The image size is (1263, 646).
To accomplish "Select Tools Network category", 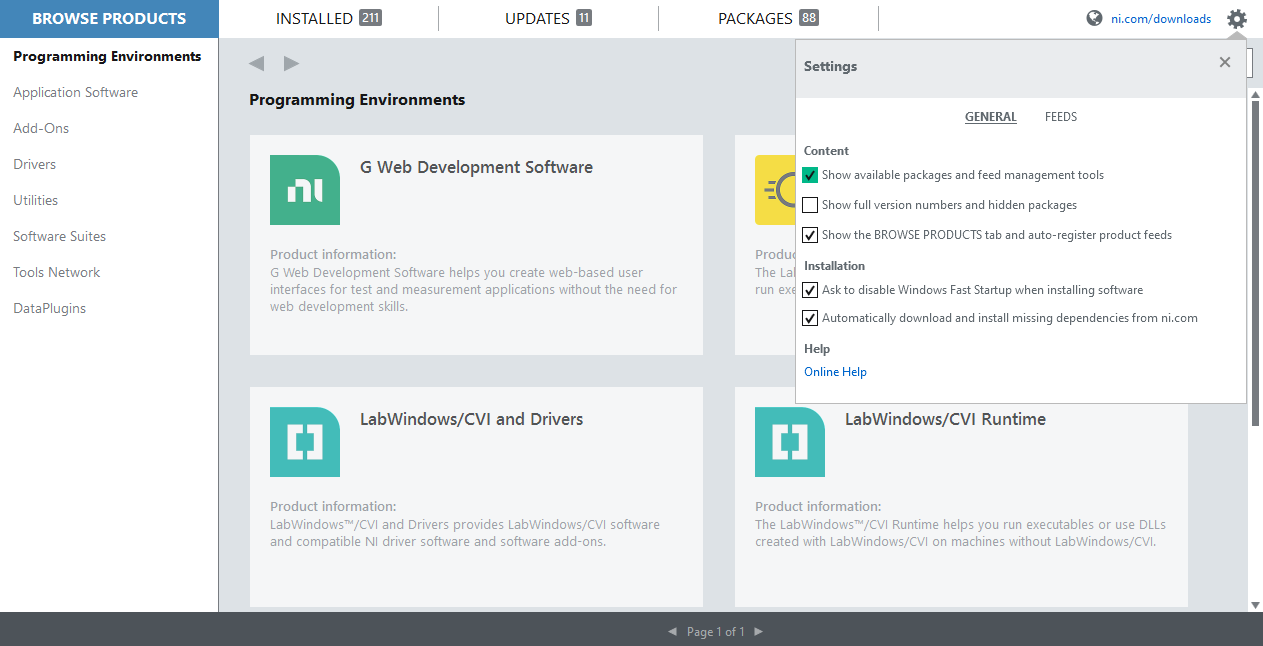I will point(57,273).
